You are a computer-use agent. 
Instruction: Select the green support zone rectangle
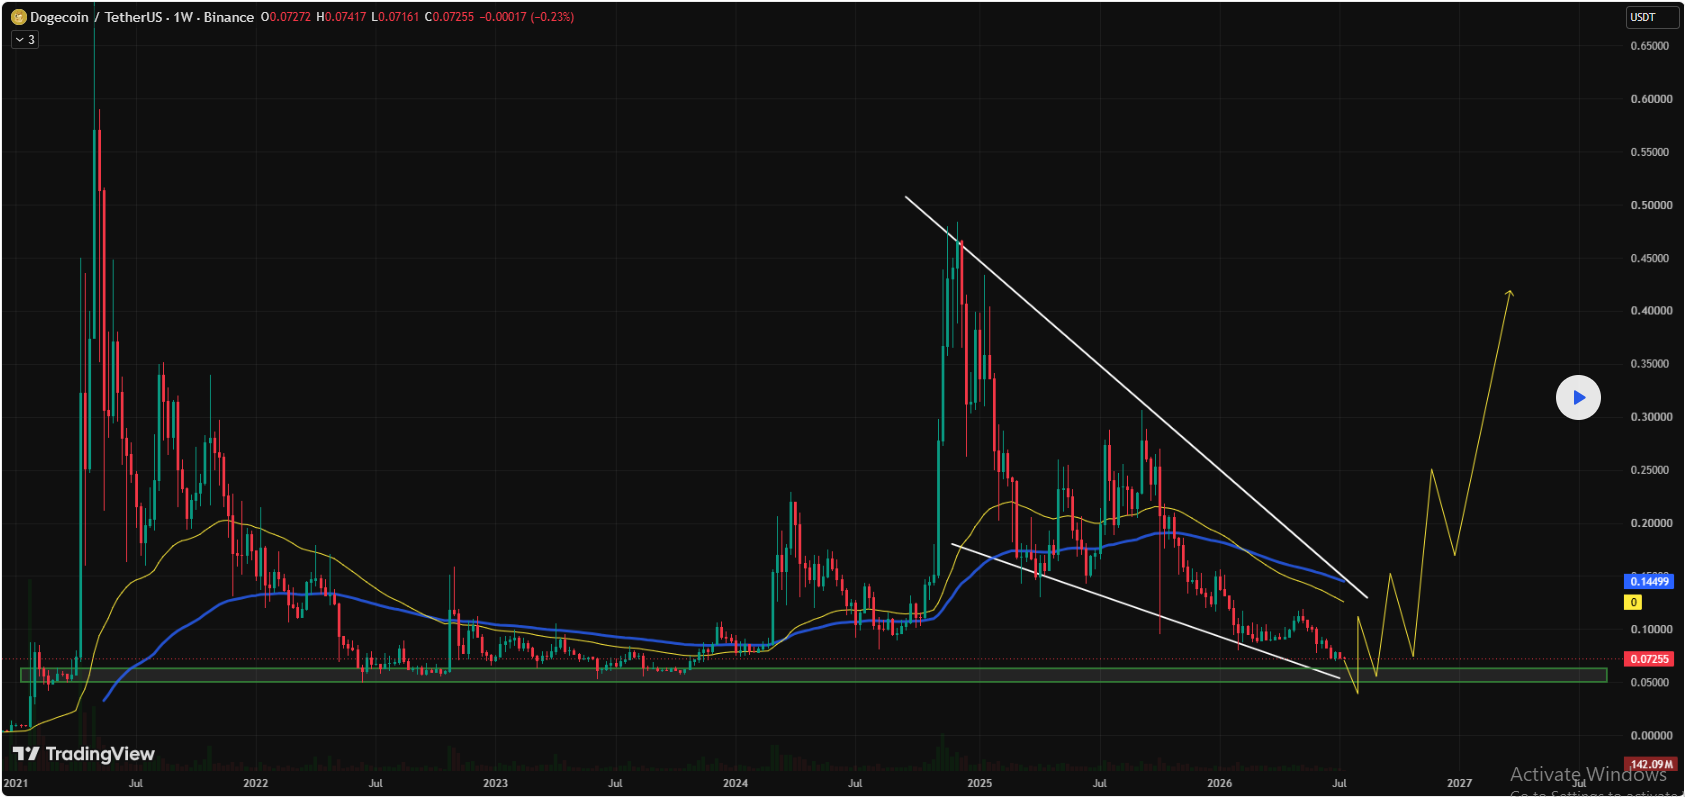(813, 676)
